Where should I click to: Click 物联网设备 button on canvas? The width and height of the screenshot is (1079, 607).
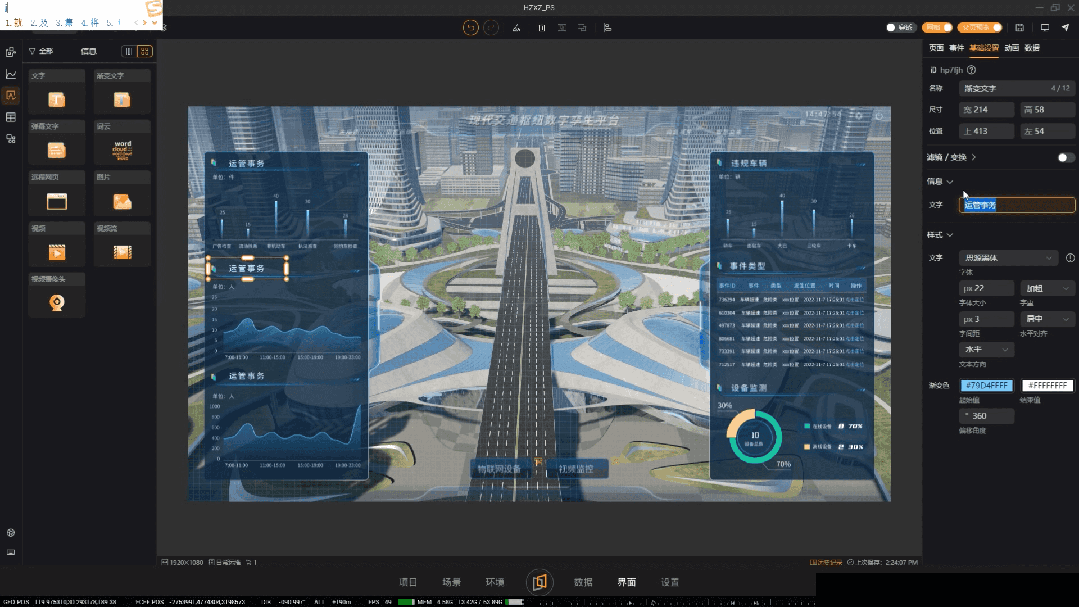500,469
